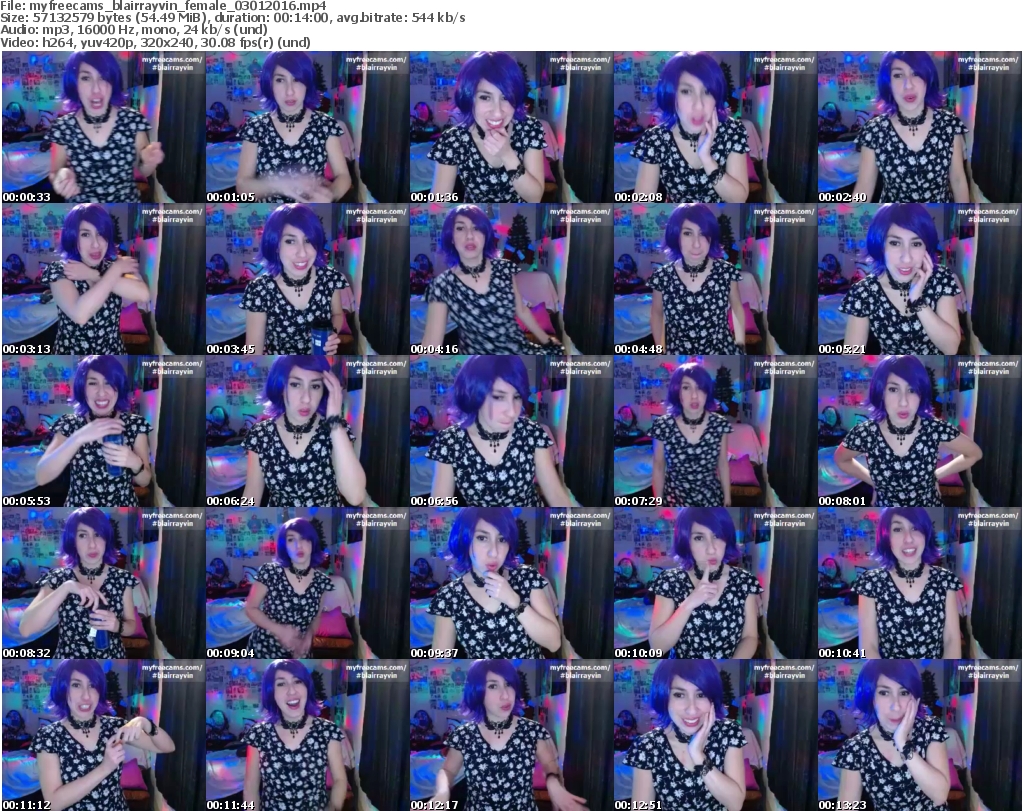Click the "File: myfreecams_blairrayvin_female_03012016.mp4" header line

point(163,6)
